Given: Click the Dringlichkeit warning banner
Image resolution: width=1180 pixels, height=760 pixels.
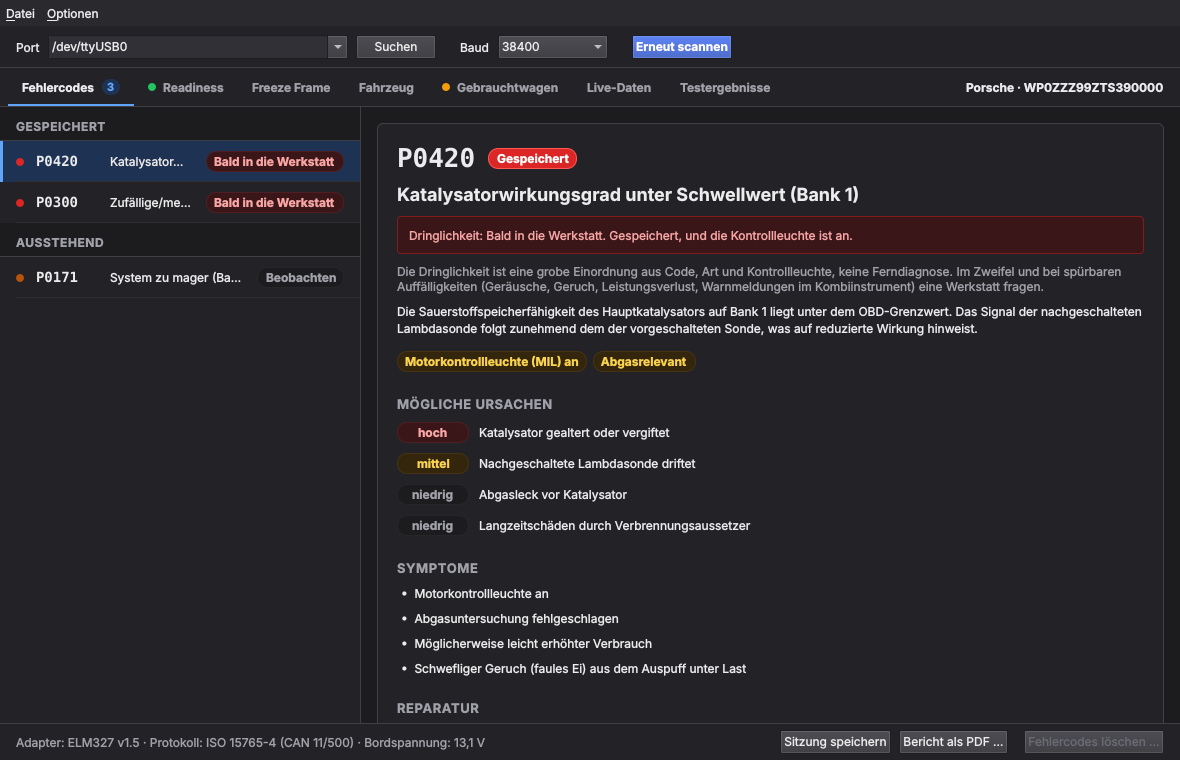Looking at the screenshot, I should [x=770, y=236].
